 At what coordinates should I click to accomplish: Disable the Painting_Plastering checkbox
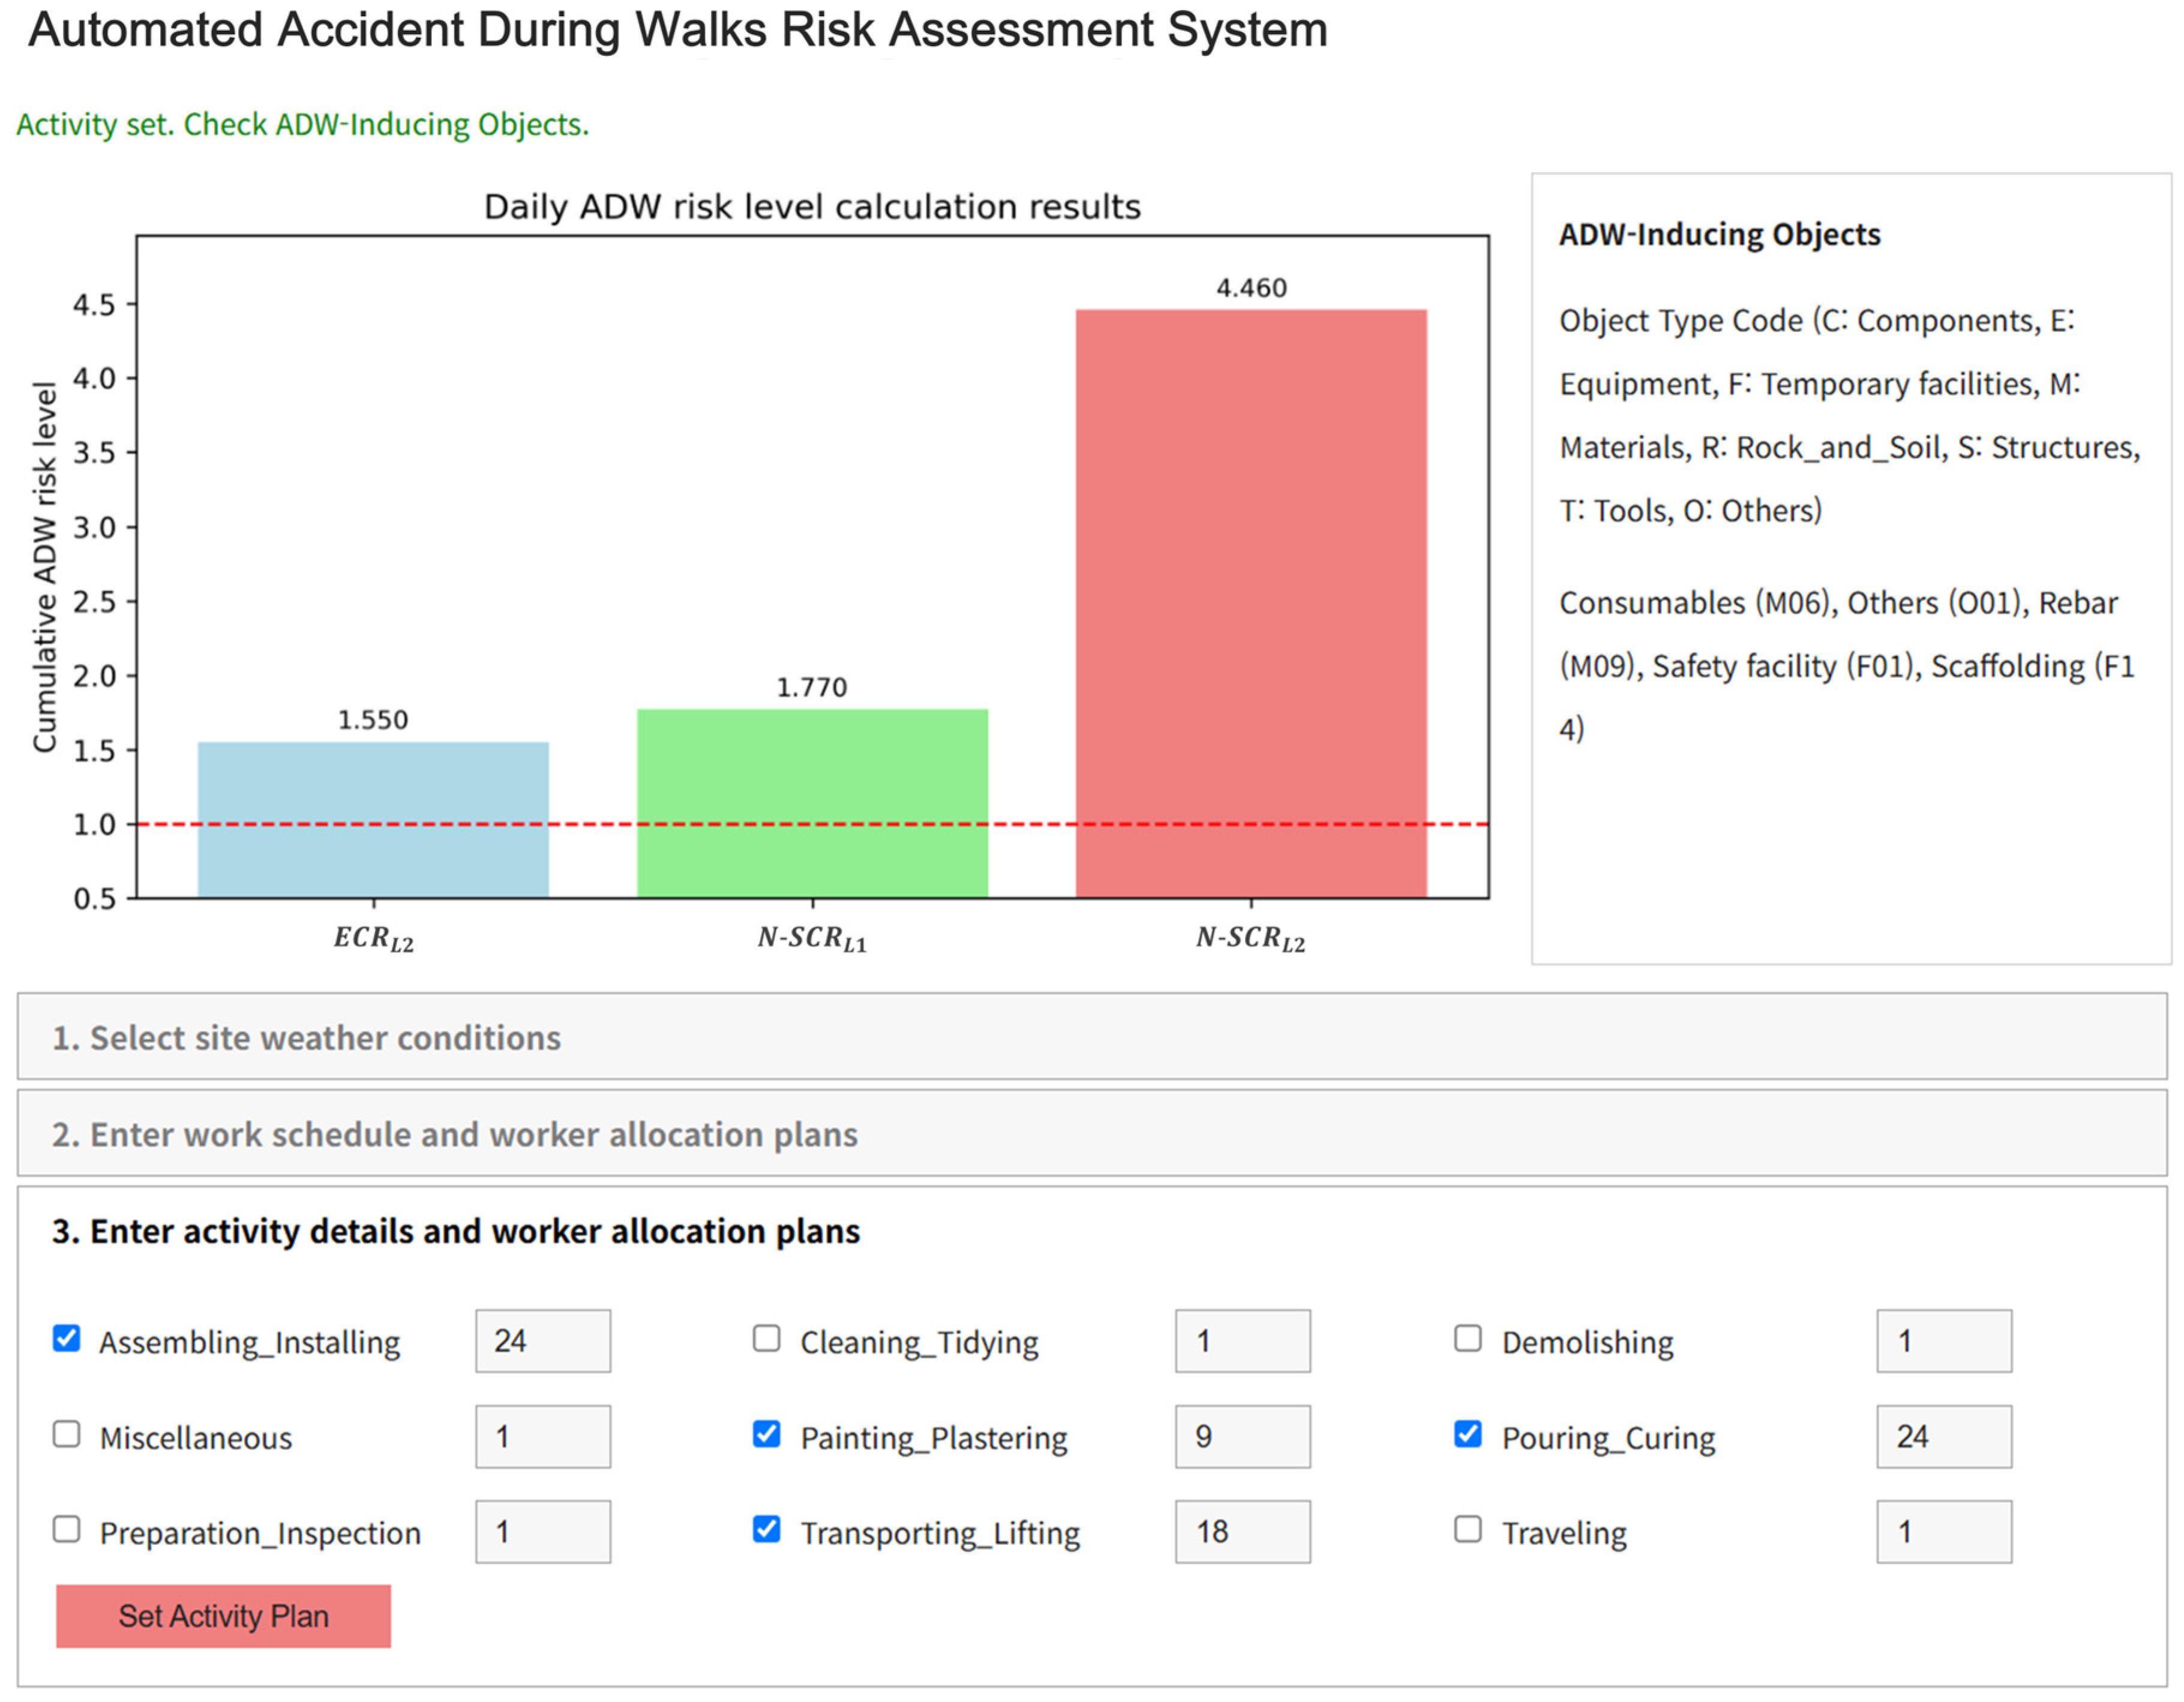[766, 1434]
